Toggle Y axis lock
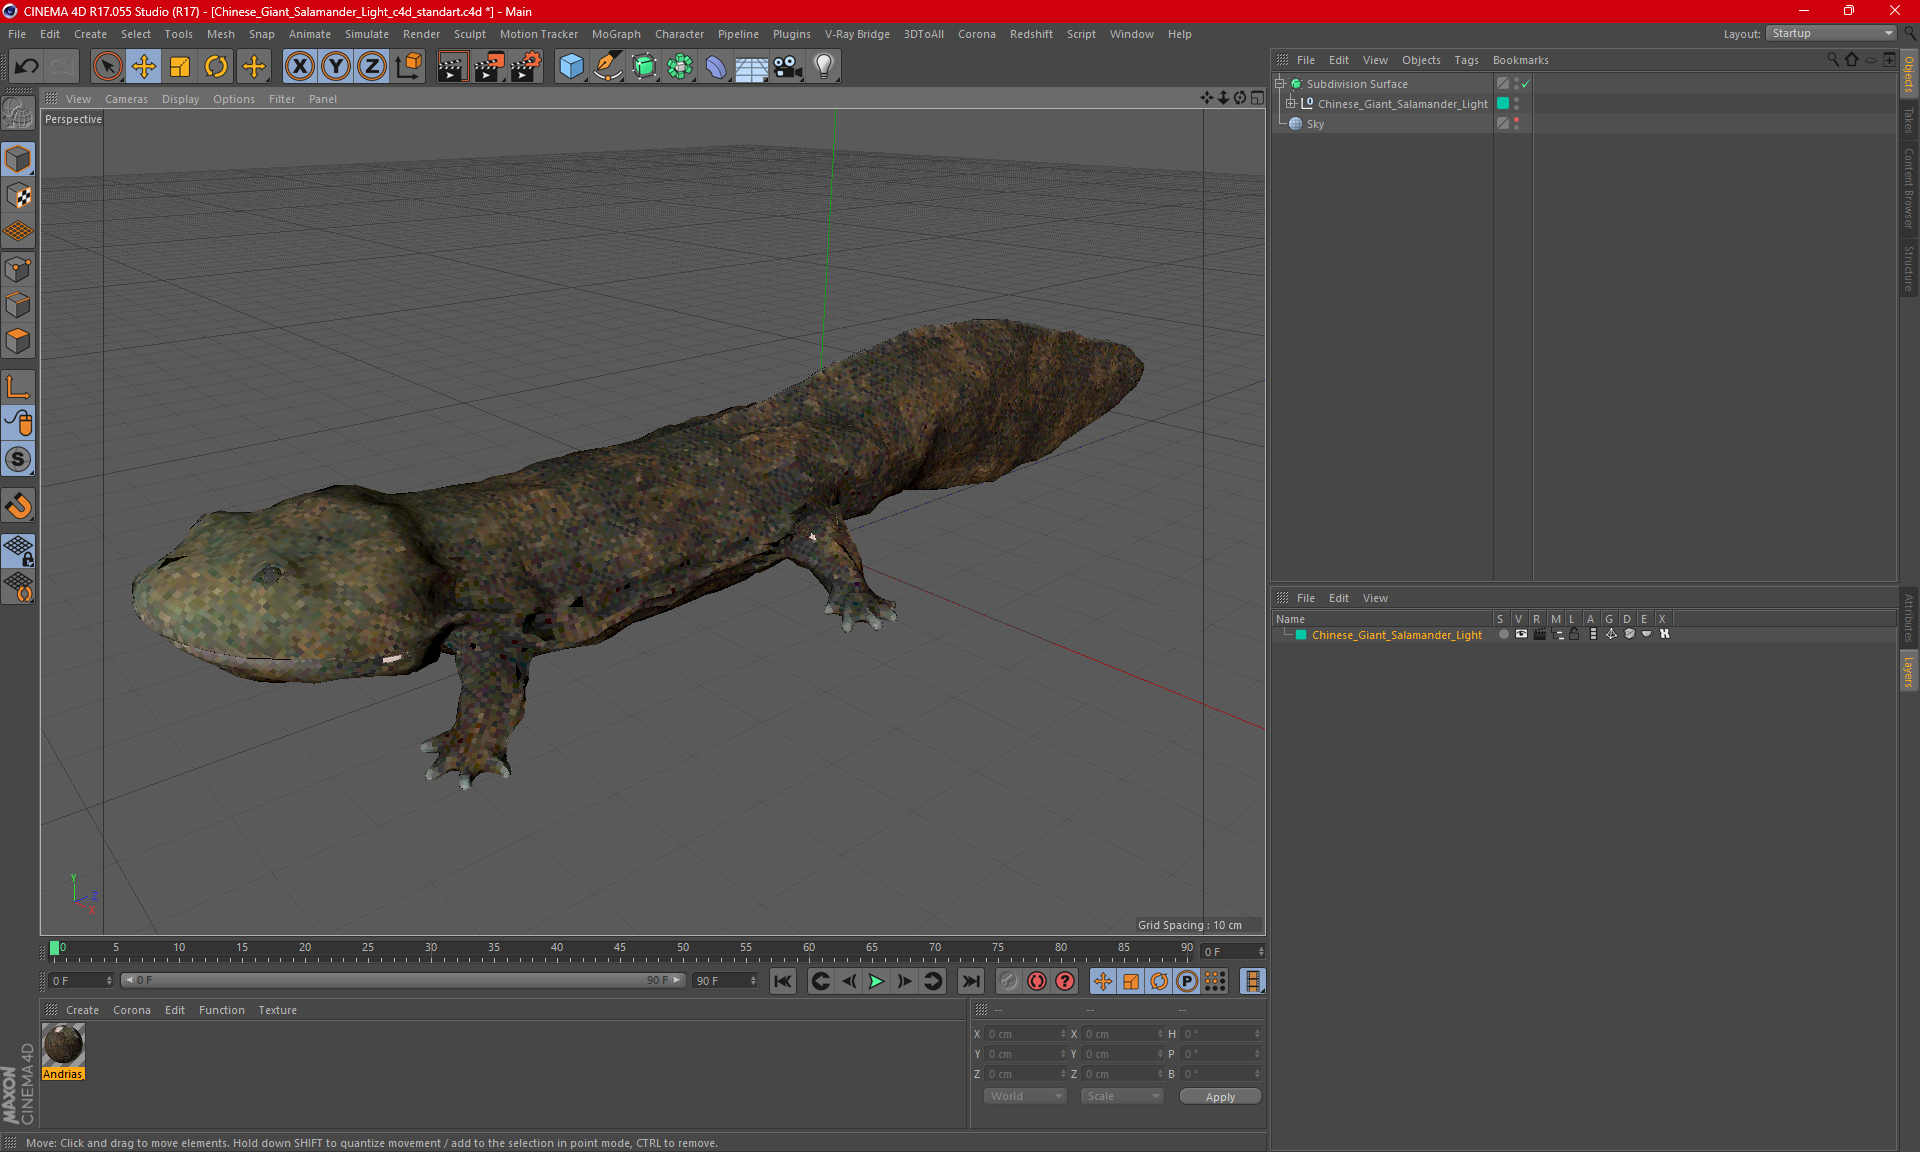The width and height of the screenshot is (1920, 1152). (336, 67)
